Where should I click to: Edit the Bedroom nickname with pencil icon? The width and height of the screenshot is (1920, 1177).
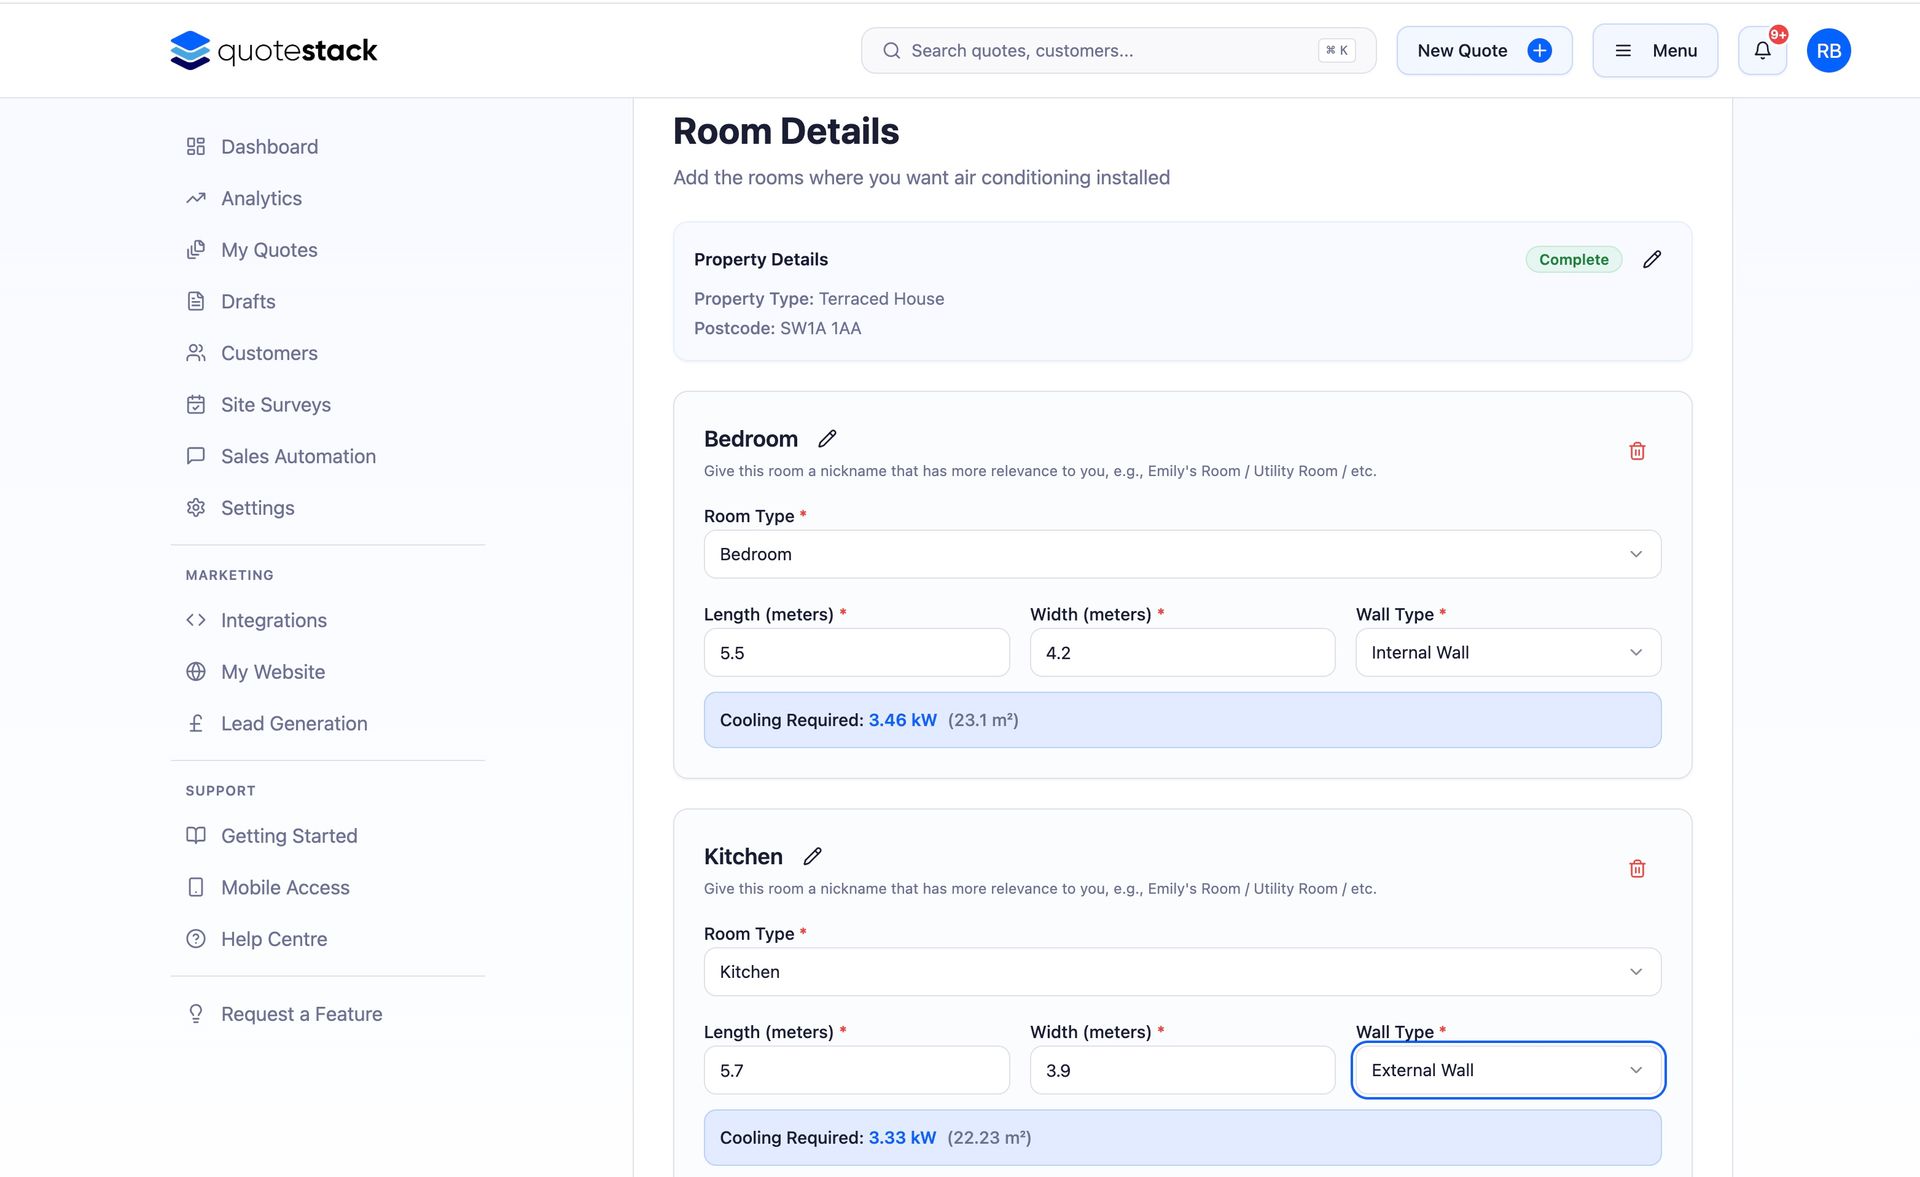[827, 439]
